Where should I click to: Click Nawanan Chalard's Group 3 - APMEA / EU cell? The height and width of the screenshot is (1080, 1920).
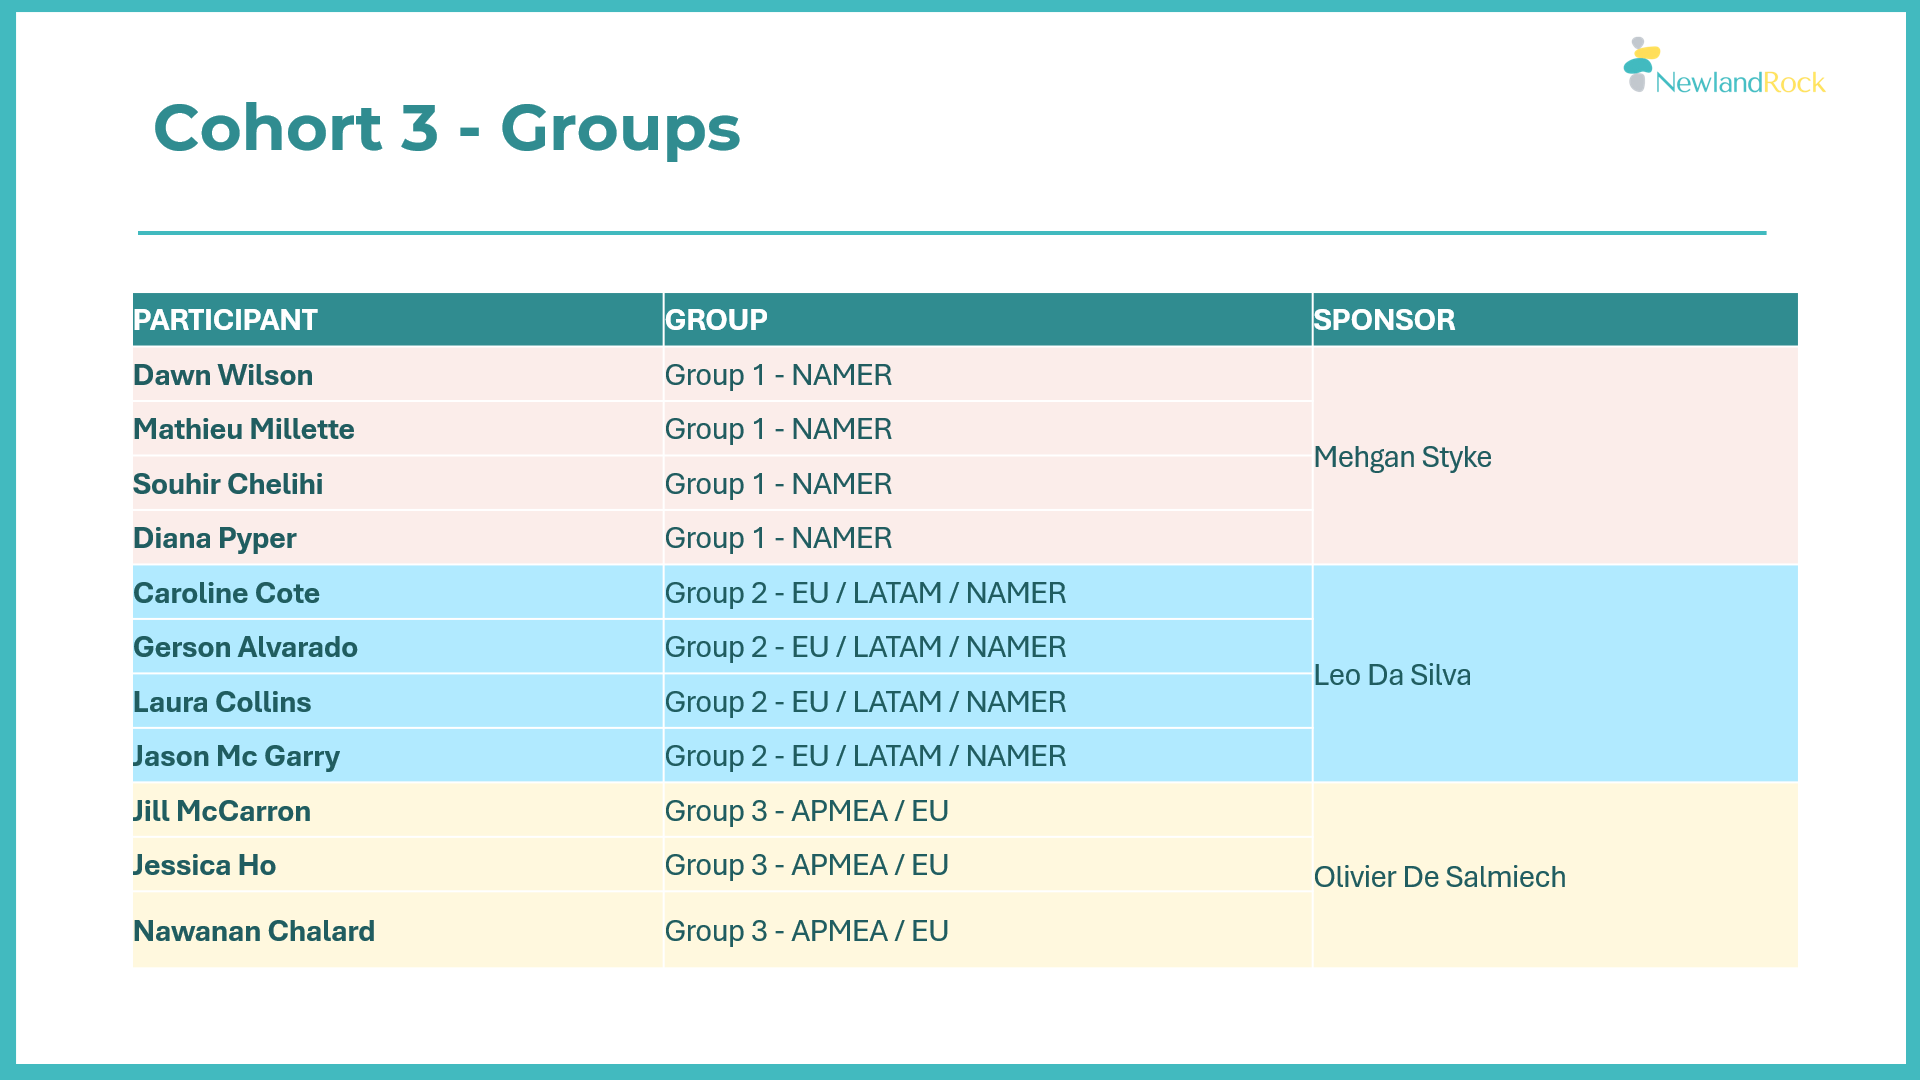coord(987,930)
